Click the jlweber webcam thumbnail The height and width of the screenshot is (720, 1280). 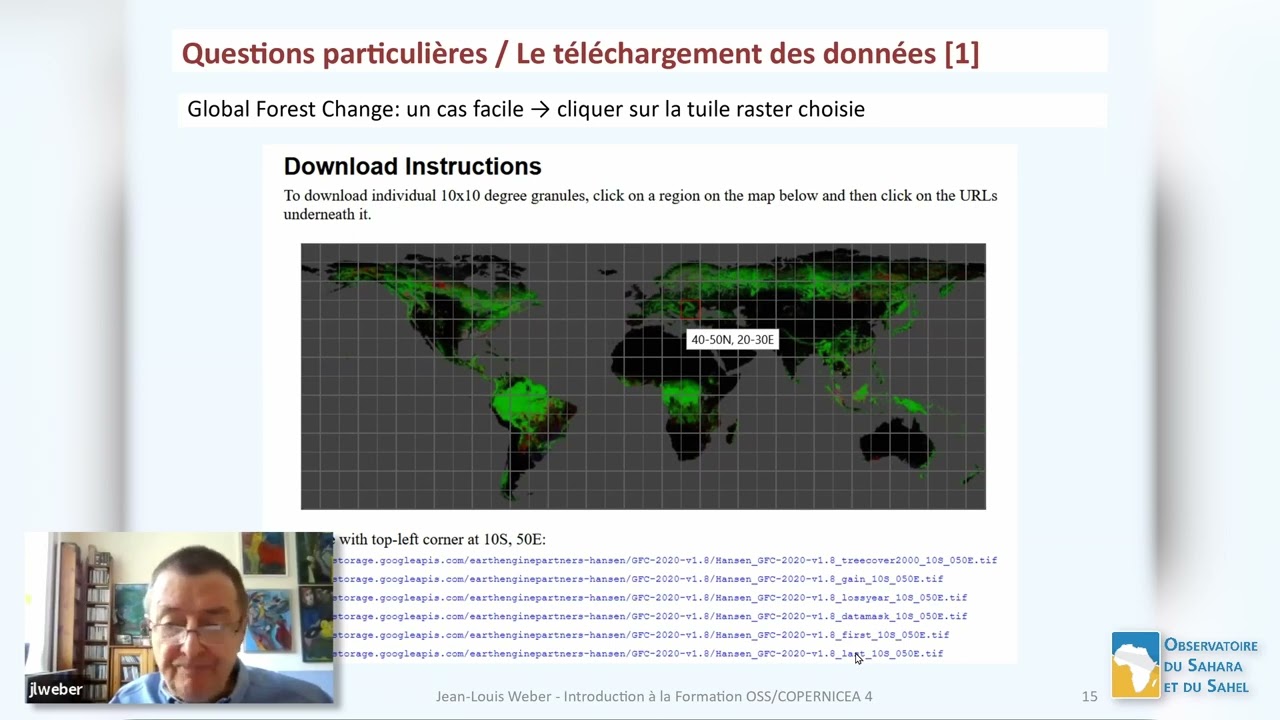pyautogui.click(x=179, y=617)
